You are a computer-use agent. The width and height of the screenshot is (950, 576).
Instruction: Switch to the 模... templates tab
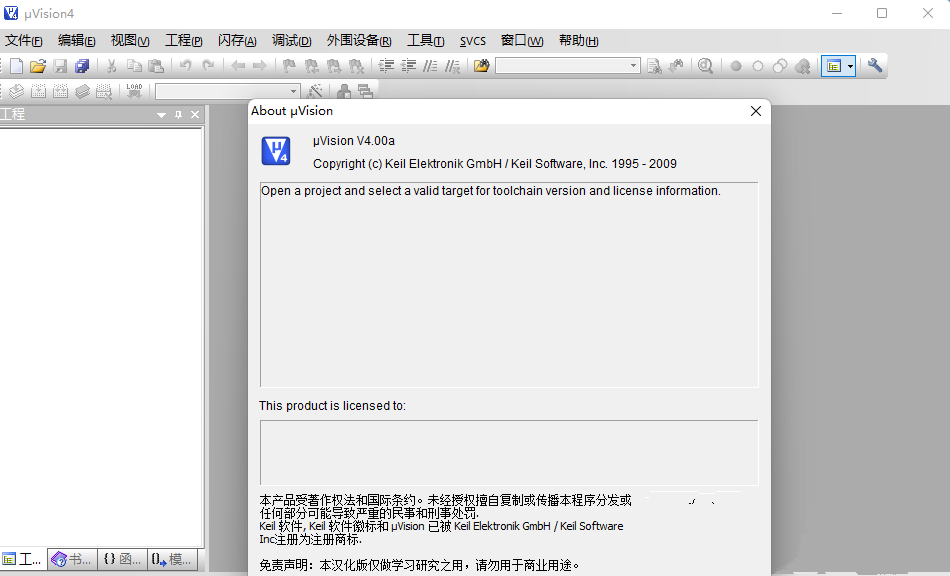[172, 559]
